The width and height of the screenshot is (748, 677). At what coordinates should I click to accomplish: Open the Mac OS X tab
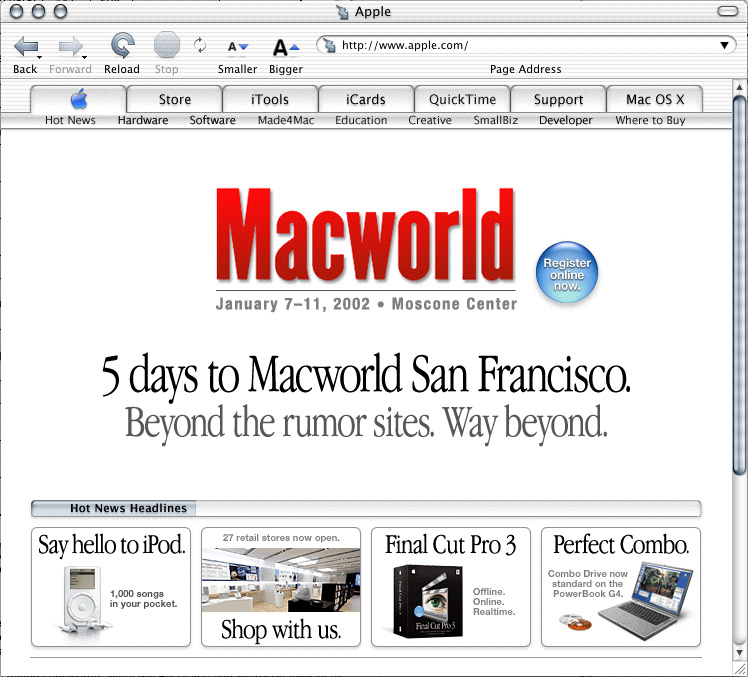[654, 99]
